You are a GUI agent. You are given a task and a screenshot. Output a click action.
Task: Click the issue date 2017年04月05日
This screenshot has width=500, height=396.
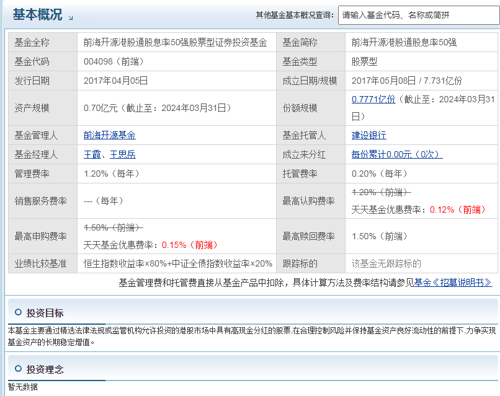pyautogui.click(x=116, y=81)
